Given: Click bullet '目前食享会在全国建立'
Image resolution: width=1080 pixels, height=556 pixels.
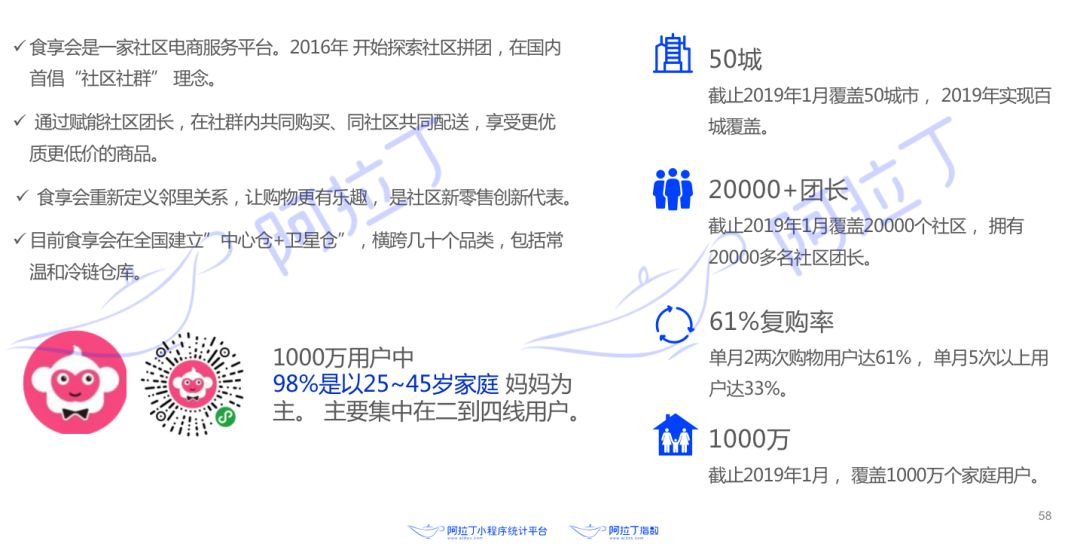Looking at the screenshot, I should click(117, 241).
